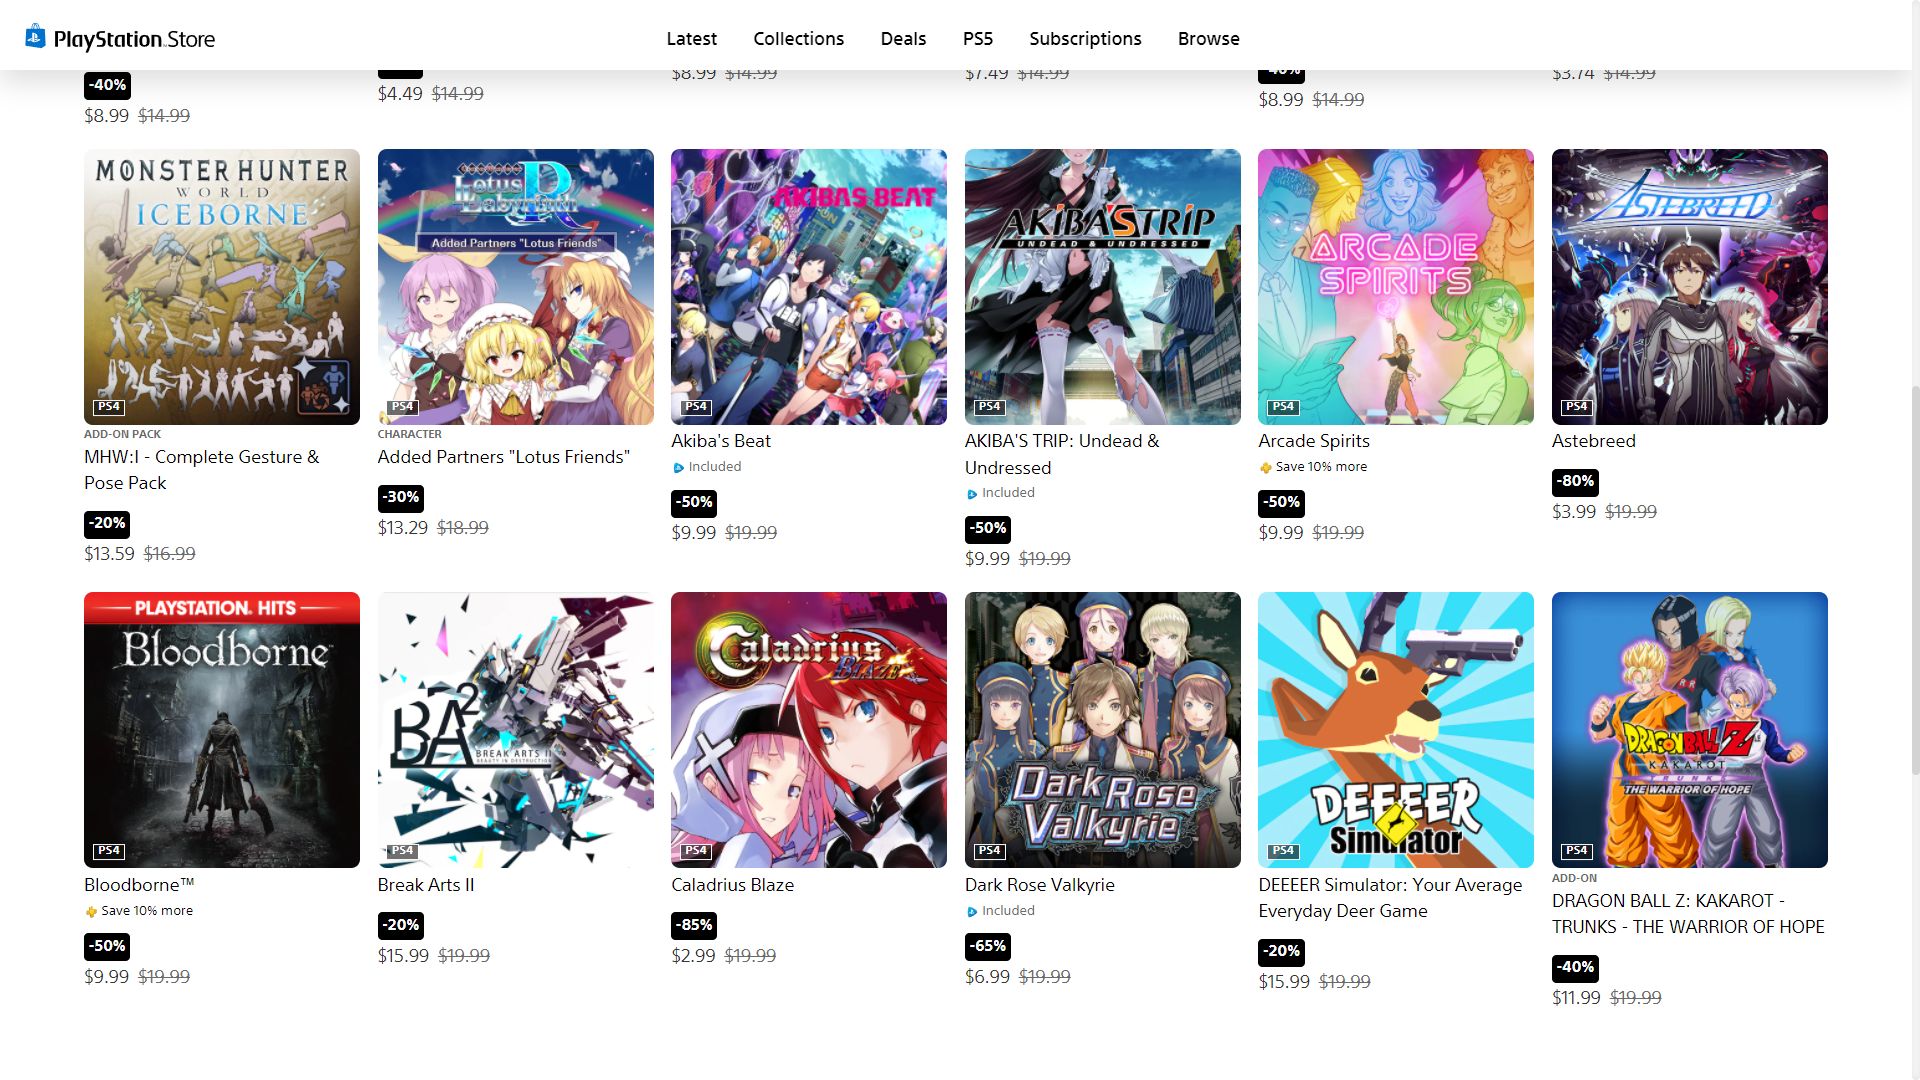The image size is (1920, 1080).
Task: Open the Collections menu item
Action: [799, 38]
